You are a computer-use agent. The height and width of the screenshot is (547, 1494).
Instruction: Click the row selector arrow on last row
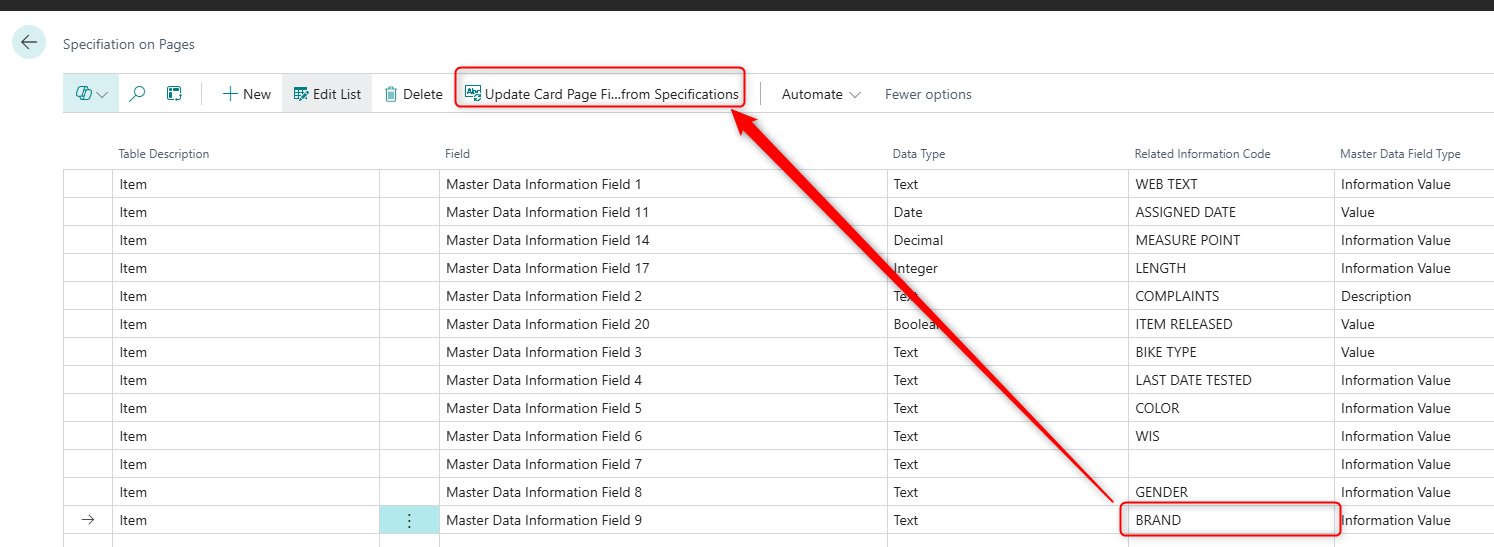(87, 520)
